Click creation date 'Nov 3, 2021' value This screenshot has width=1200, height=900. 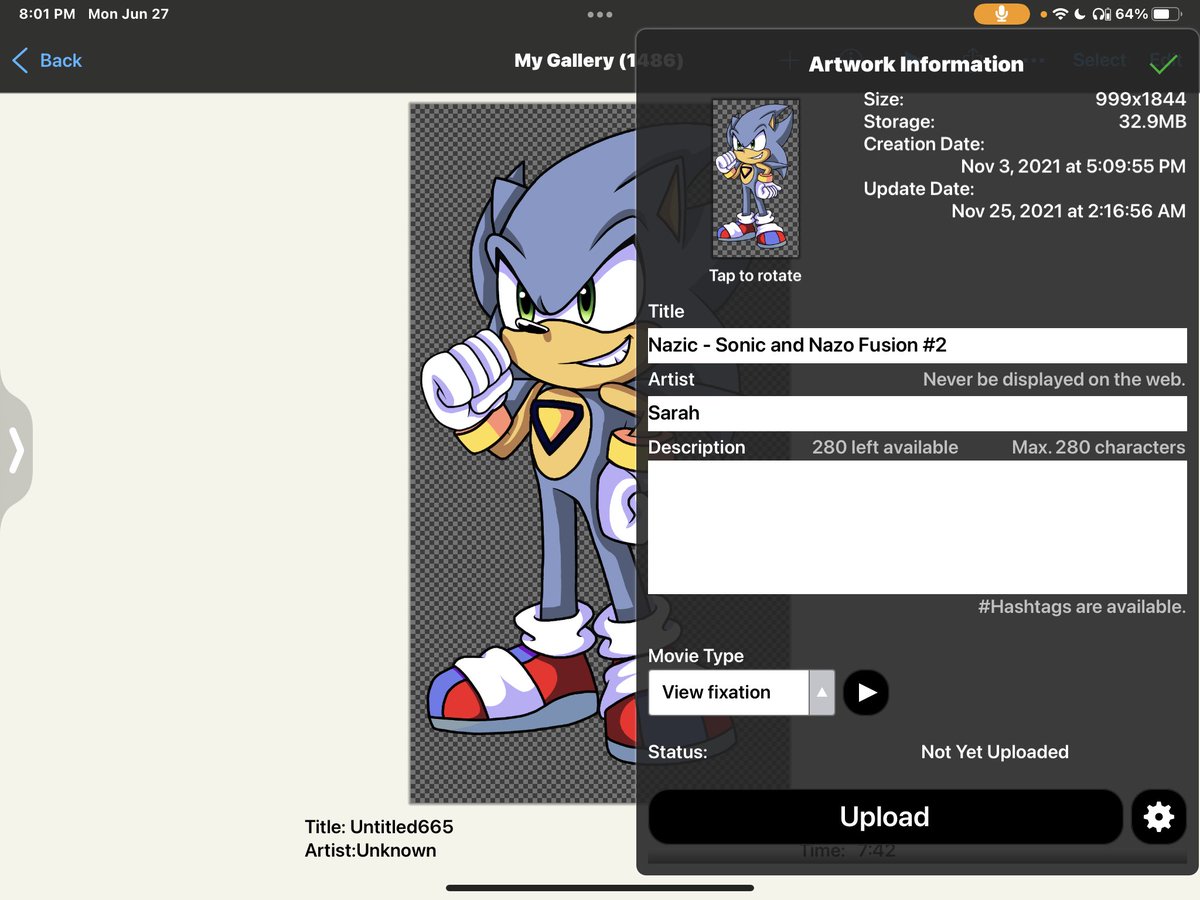click(x=1073, y=167)
